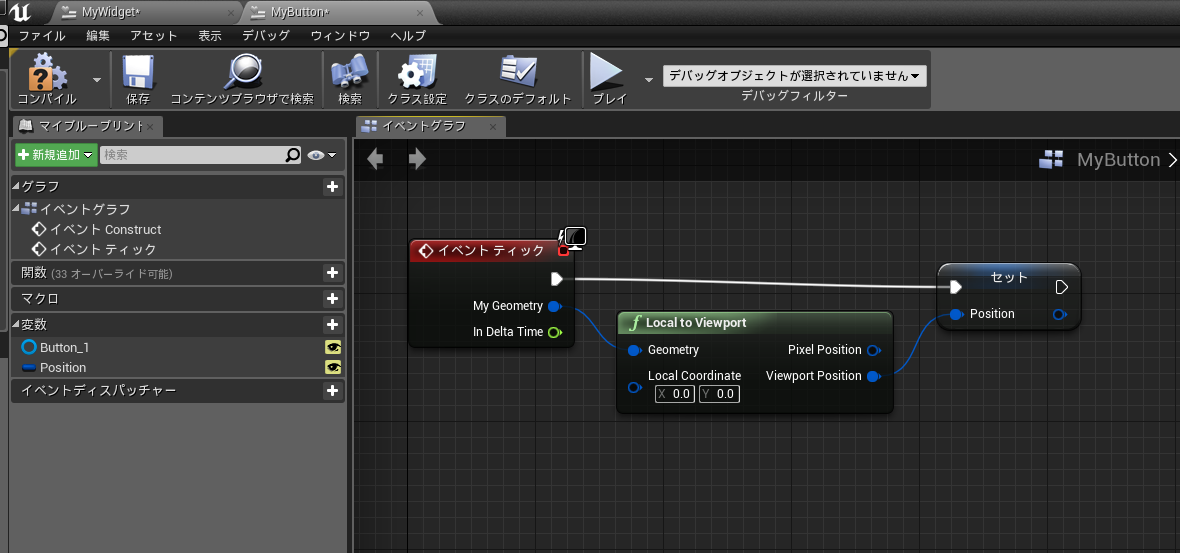Open the Window (ウィンドウ) menu

(340, 36)
